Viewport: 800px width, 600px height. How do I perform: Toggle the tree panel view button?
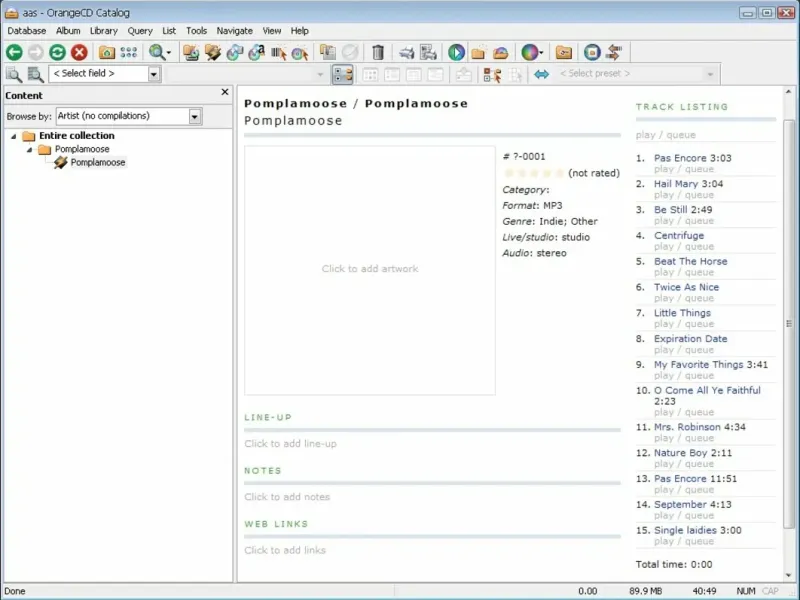[x=342, y=74]
